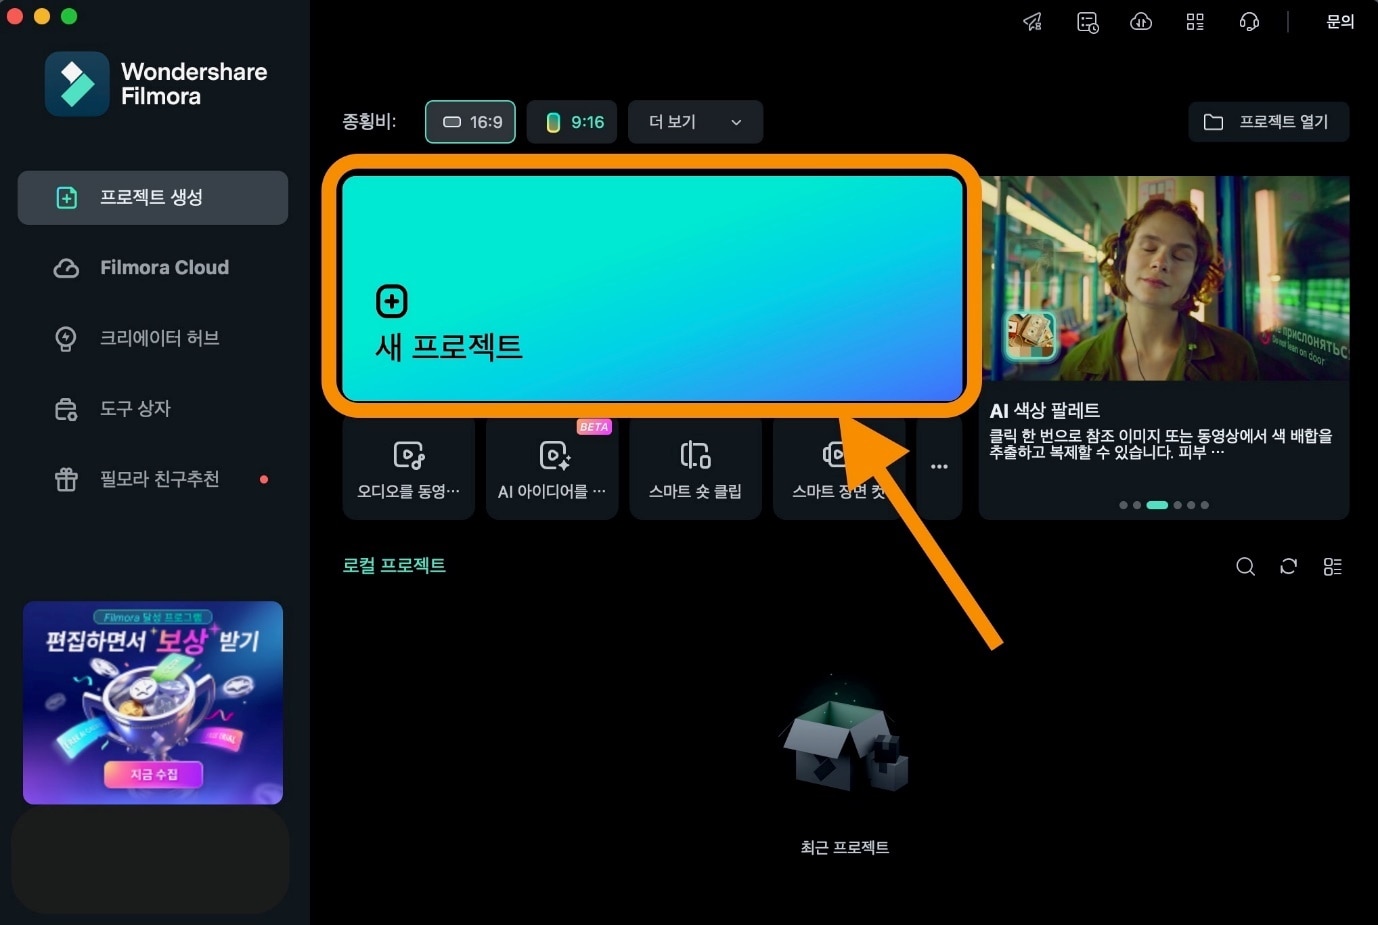Click the 프로젝트 열기 button
Viewport: 1378px width, 925px height.
(1268, 122)
